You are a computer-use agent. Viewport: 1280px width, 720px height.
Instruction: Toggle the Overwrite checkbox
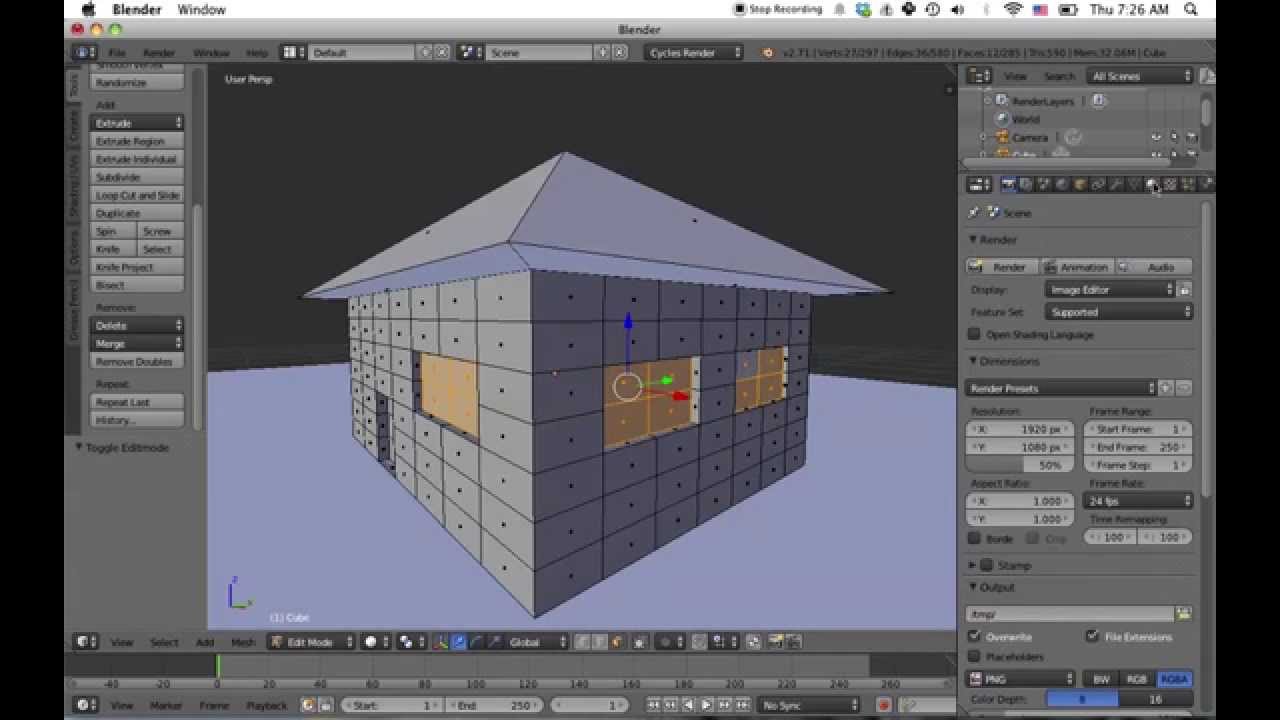[974, 636]
